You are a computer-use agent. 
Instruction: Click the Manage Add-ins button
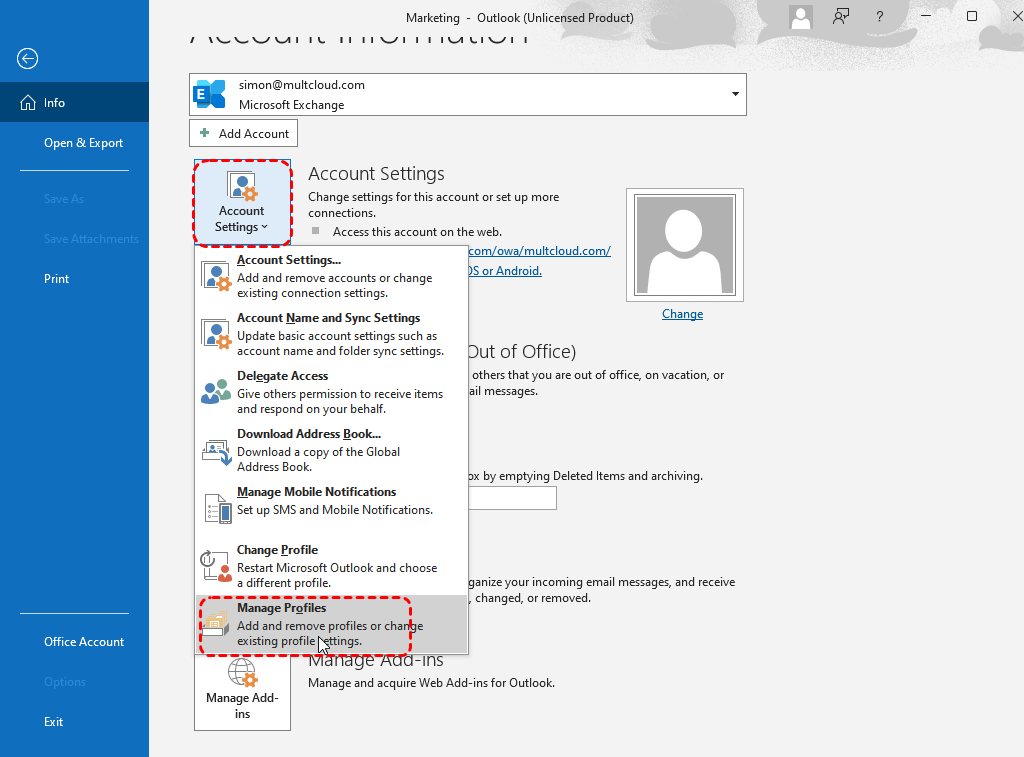tap(242, 692)
